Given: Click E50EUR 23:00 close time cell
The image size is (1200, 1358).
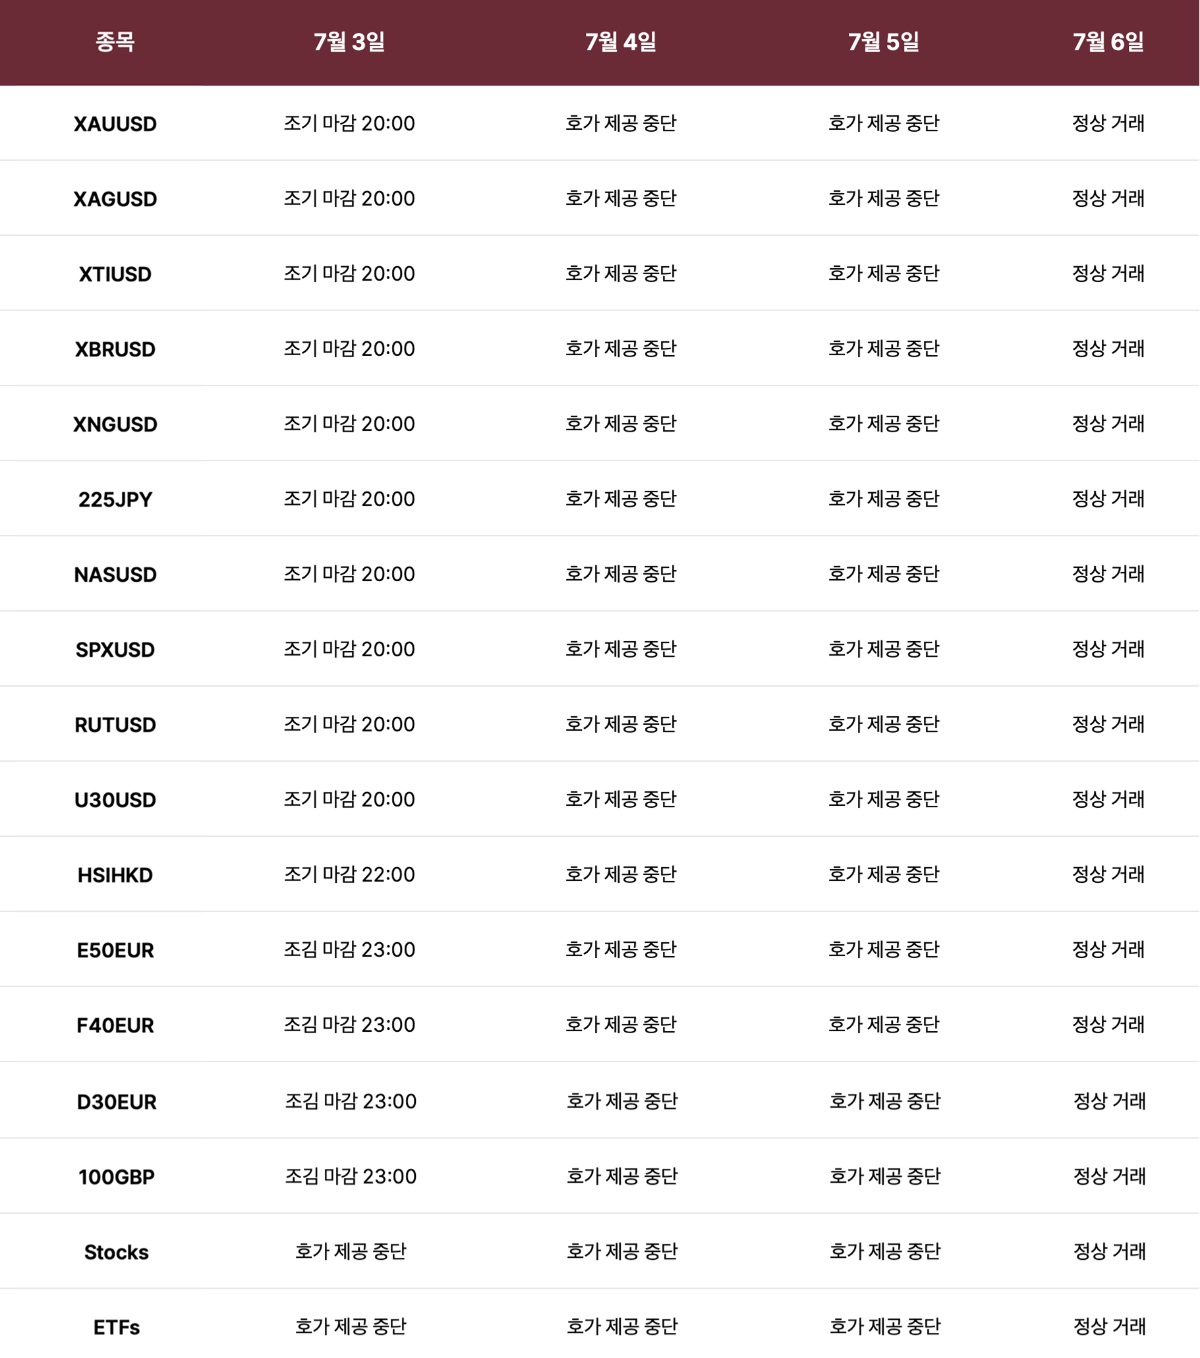Looking at the screenshot, I should (x=349, y=949).
